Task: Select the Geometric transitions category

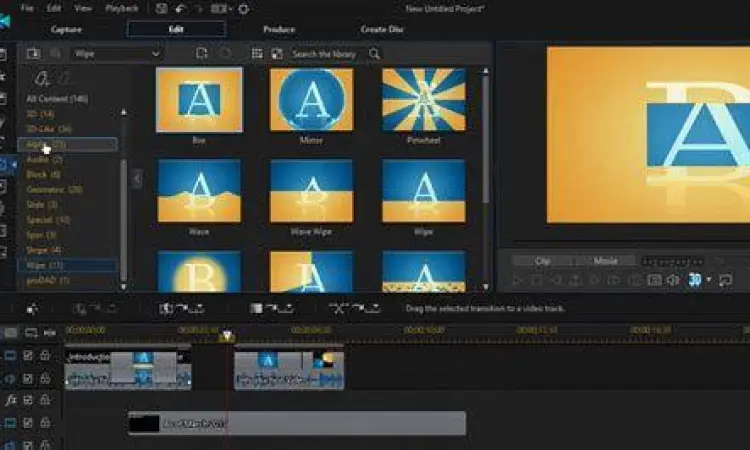Action: tap(55, 189)
